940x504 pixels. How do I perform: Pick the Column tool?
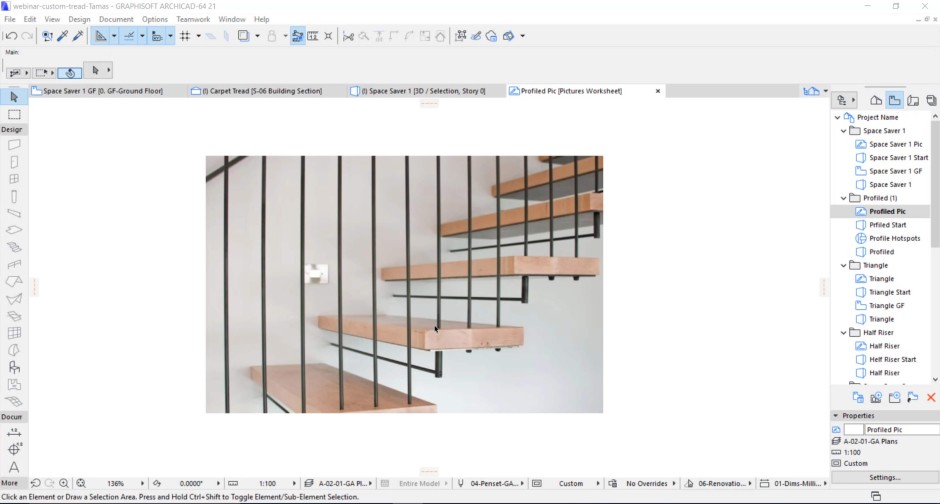14,196
